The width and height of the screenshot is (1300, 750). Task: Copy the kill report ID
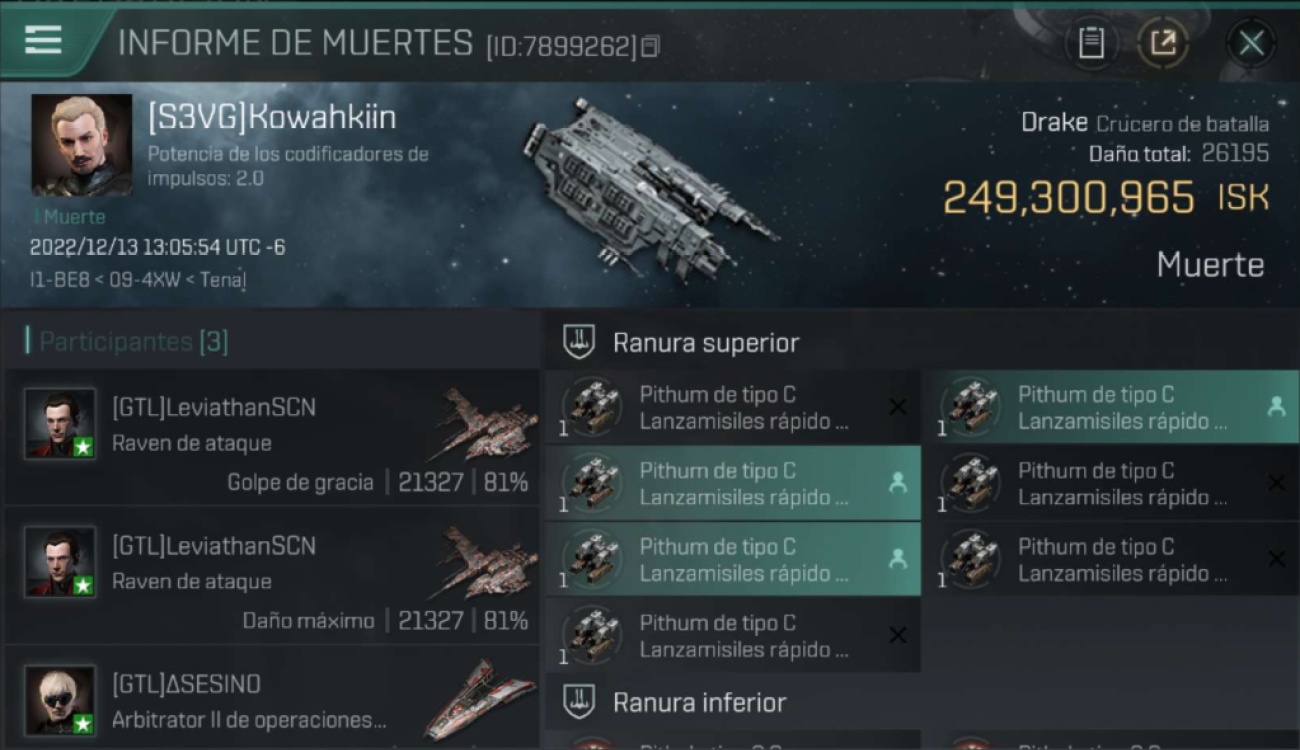[x=650, y=46]
